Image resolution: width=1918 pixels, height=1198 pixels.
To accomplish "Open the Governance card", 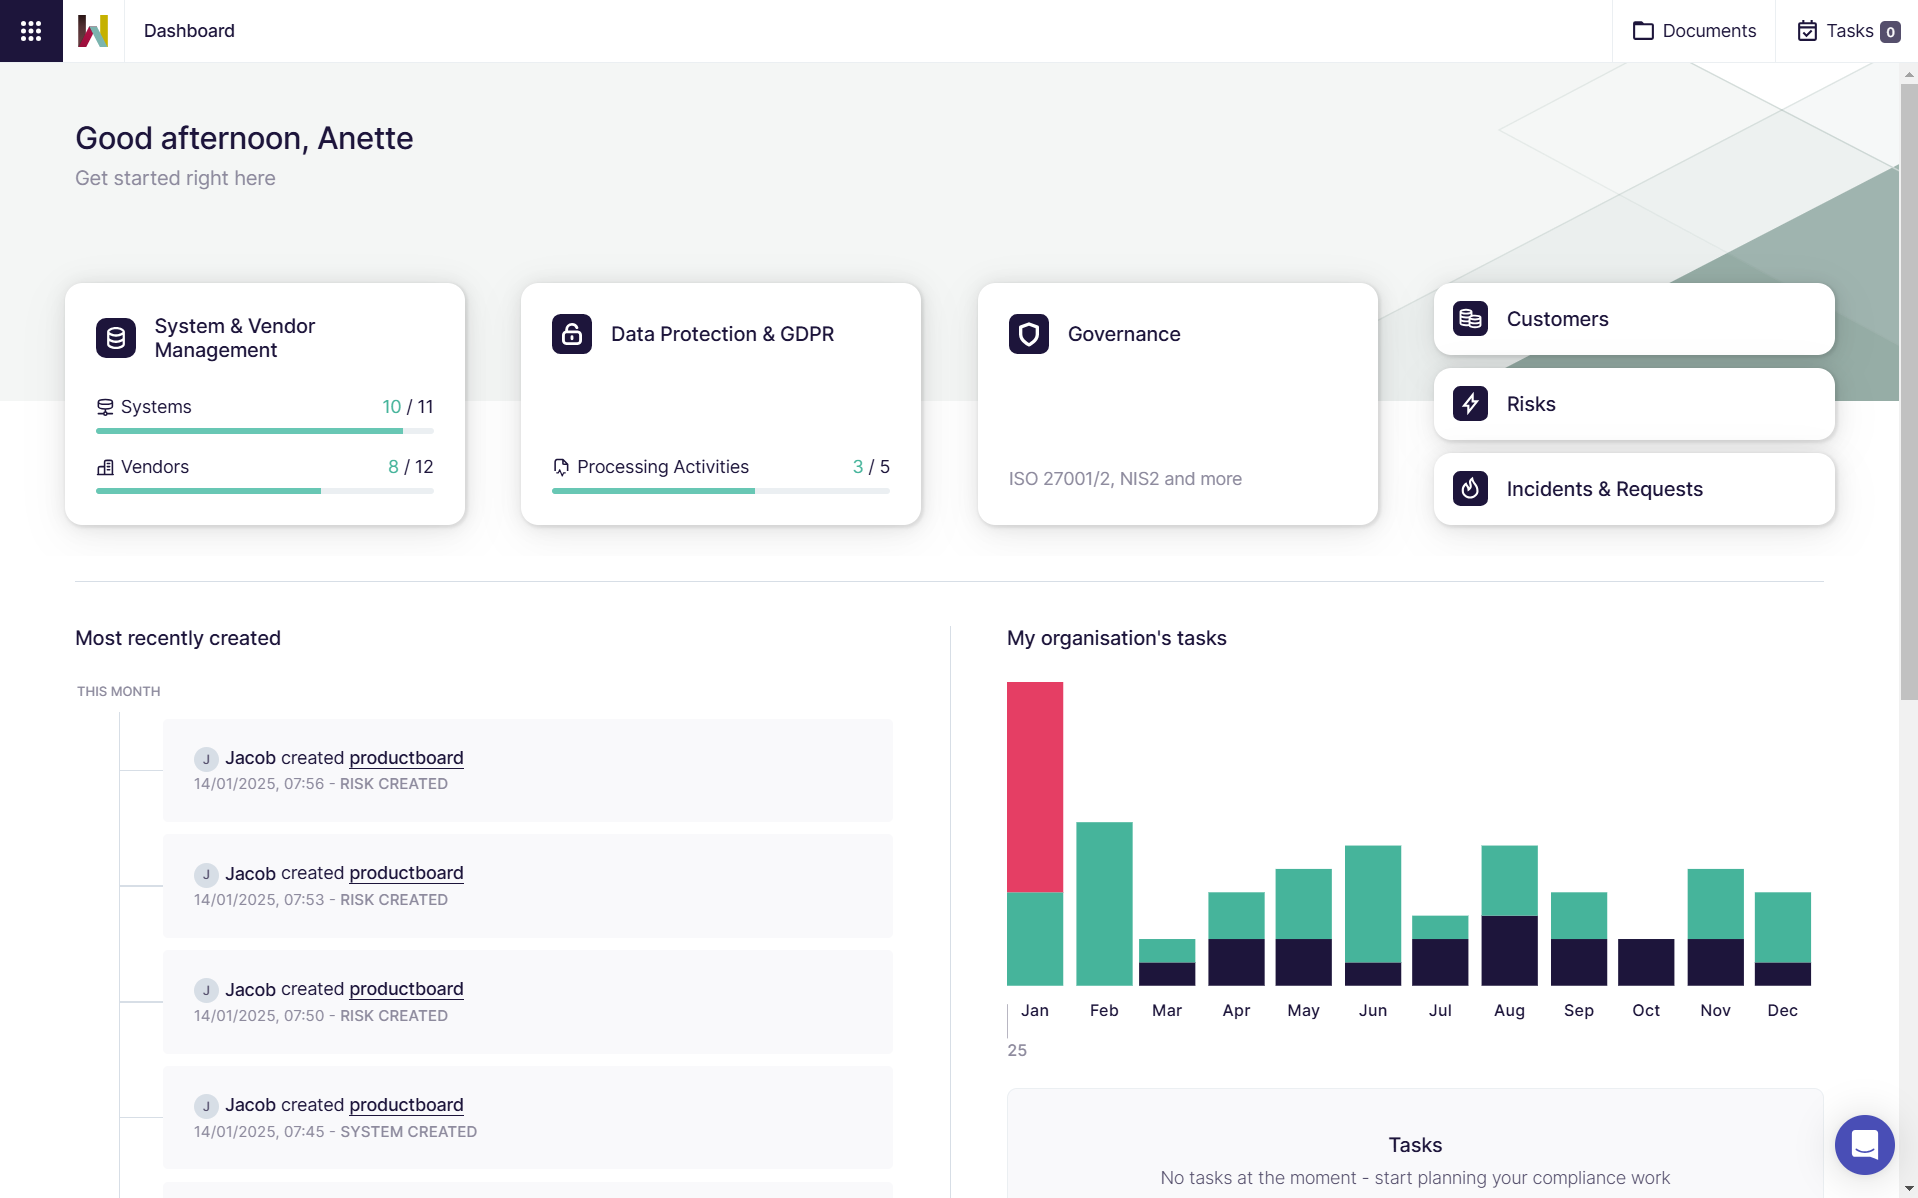I will pyautogui.click(x=1178, y=404).
